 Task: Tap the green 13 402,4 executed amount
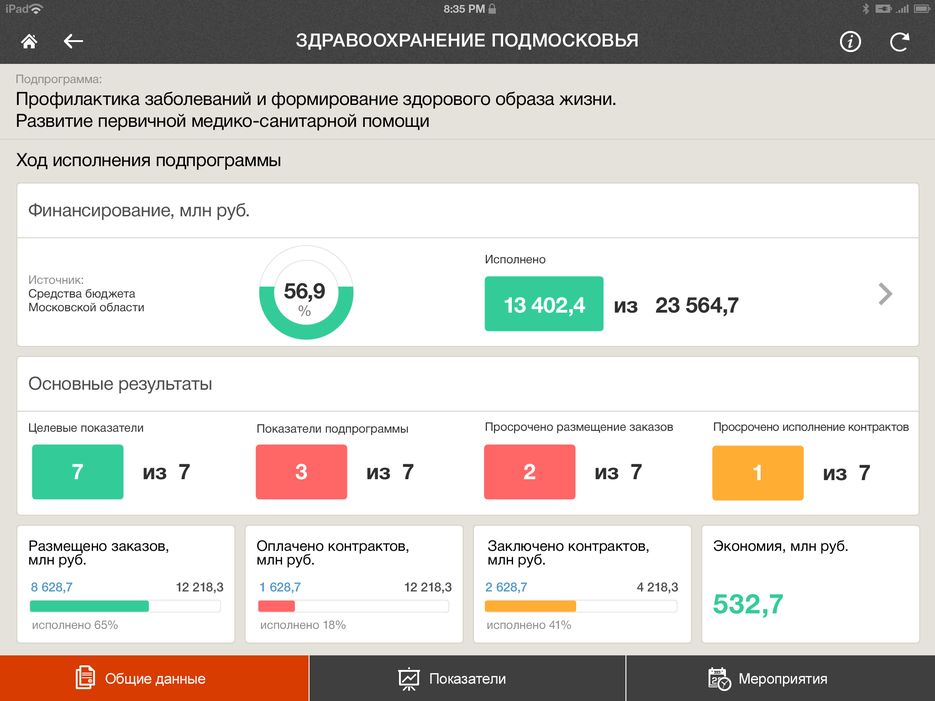[544, 304]
